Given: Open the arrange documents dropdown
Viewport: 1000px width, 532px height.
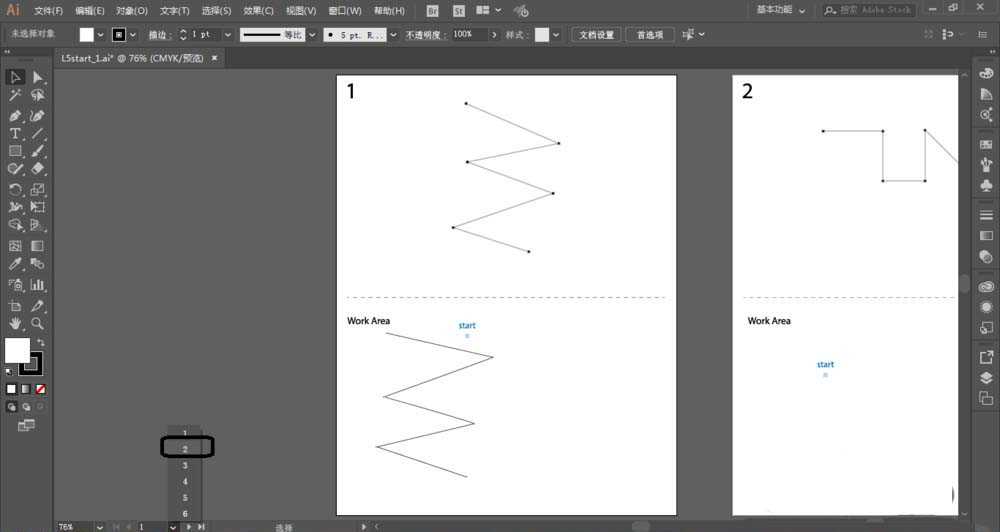Looking at the screenshot, I should pyautogui.click(x=489, y=10).
